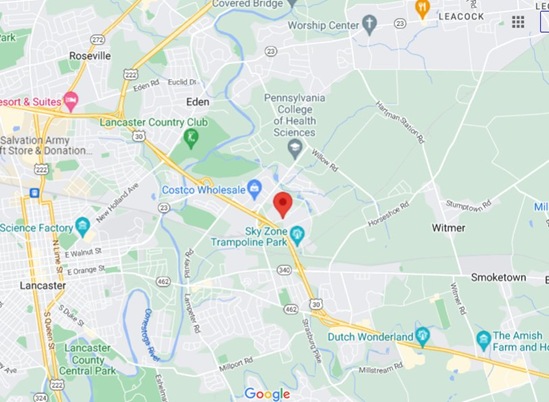The height and width of the screenshot is (402, 549).
Task: Select the blue train station icon
Action: coord(34,193)
